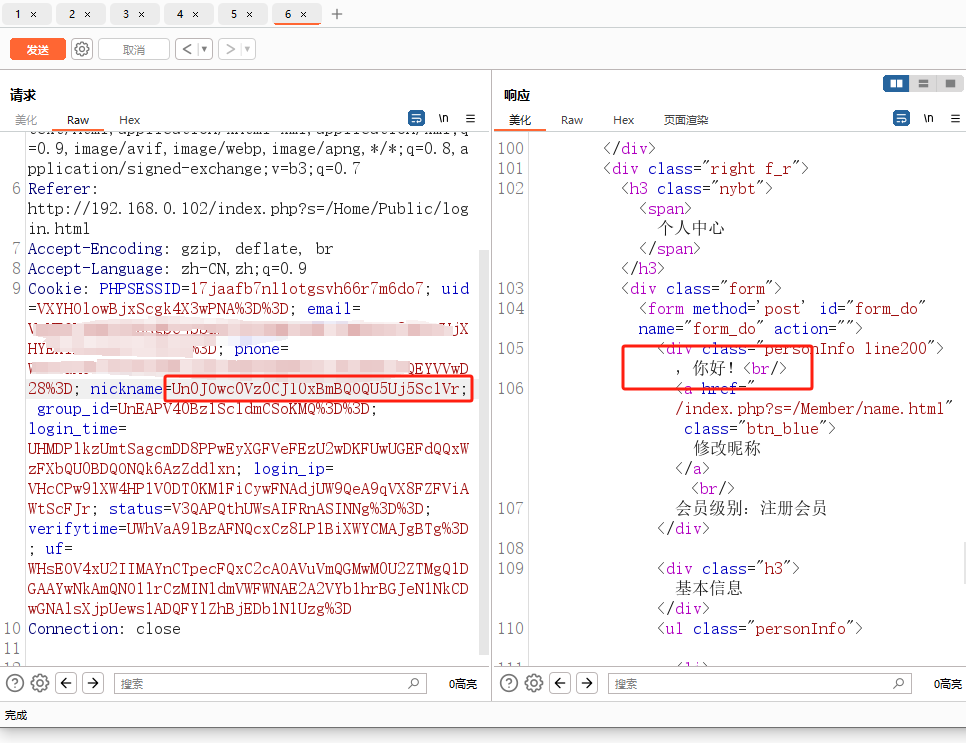
Task: Click the Accept-Encoding header line
Action: (181, 249)
